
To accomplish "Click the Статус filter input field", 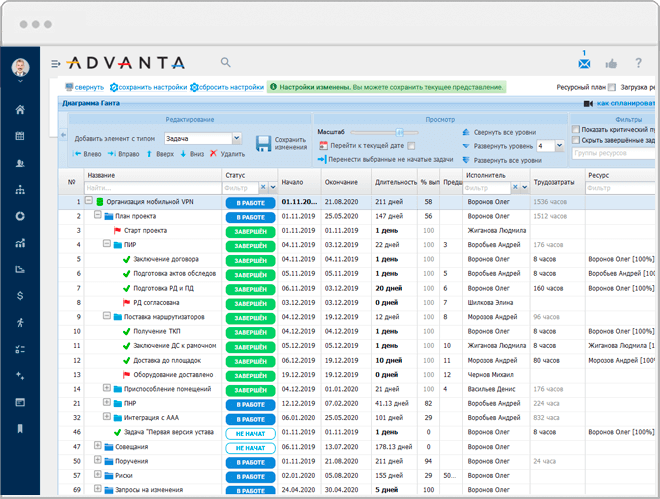I will [240, 188].
